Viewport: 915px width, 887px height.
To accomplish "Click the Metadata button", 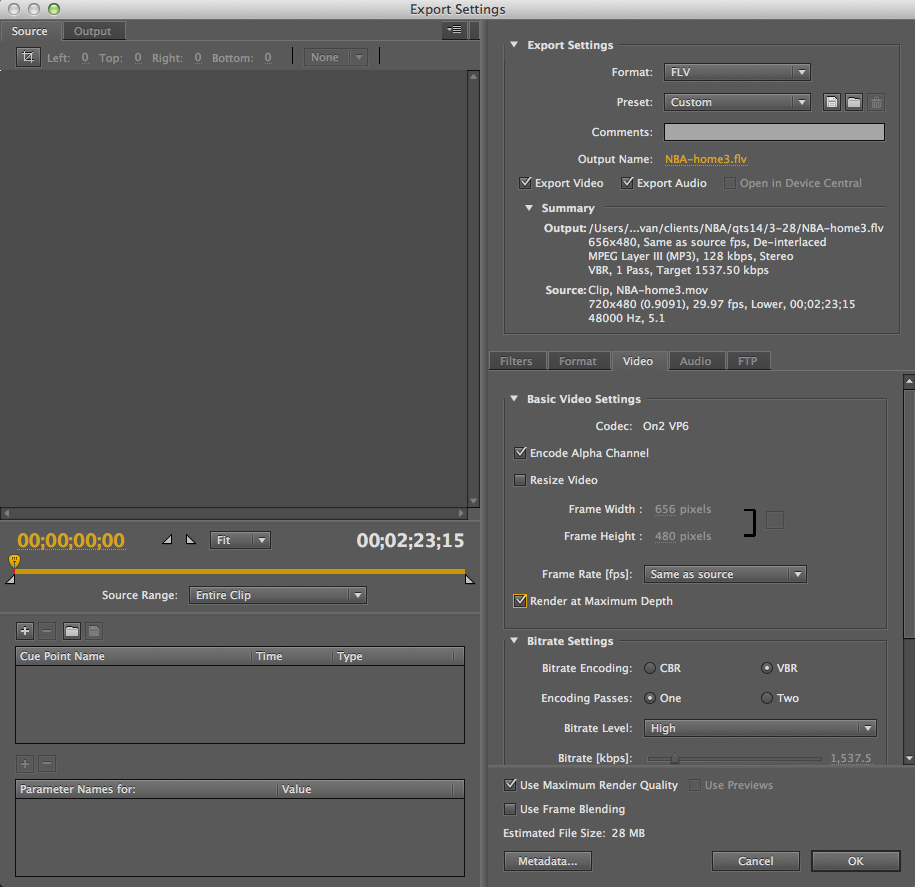I will 548,861.
